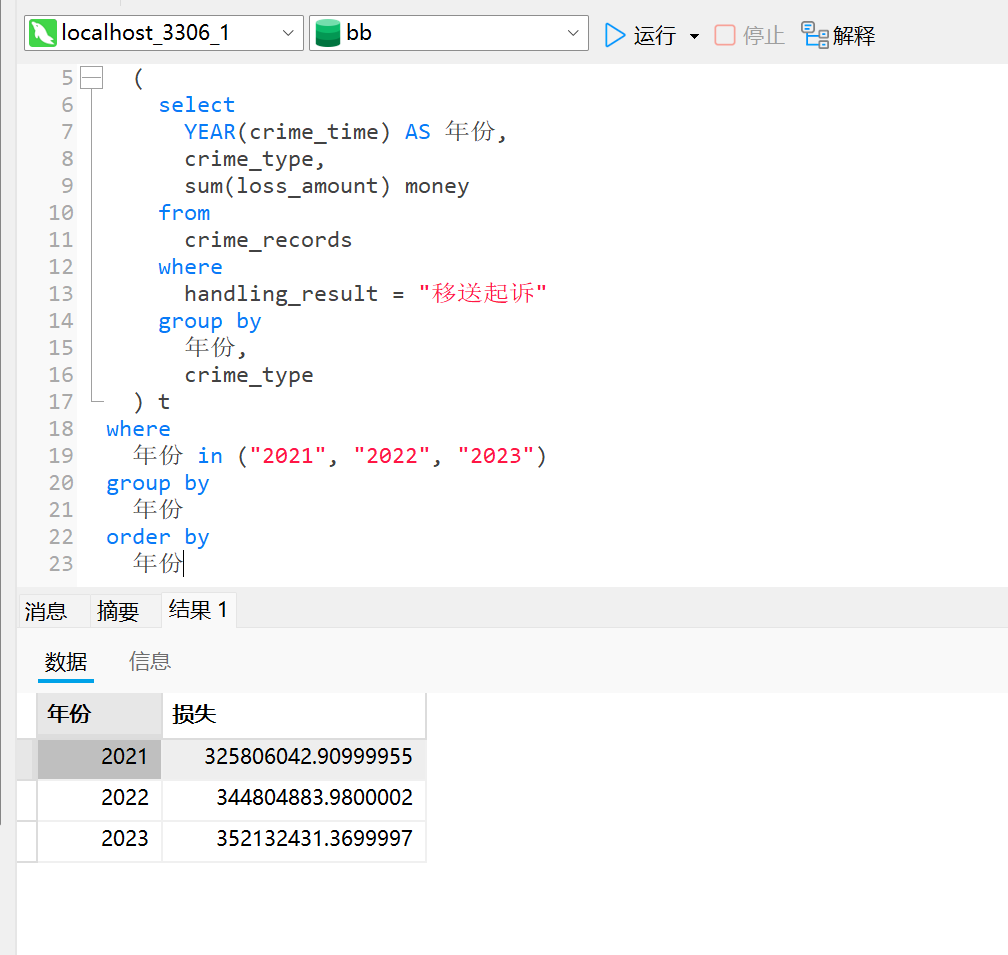Click line number 13 in the editor

[61, 293]
